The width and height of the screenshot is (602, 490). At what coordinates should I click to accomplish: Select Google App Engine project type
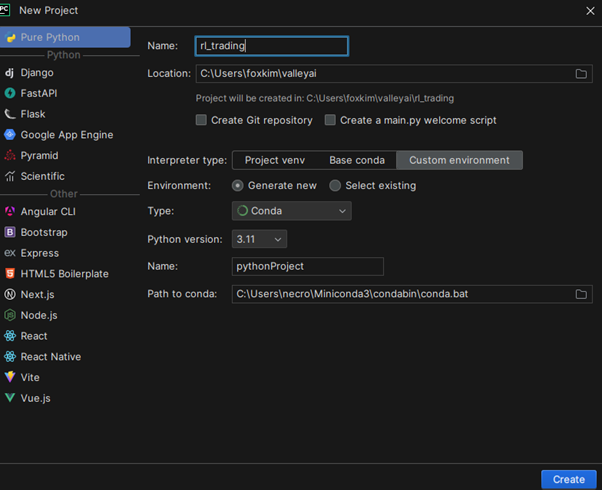pos(69,135)
